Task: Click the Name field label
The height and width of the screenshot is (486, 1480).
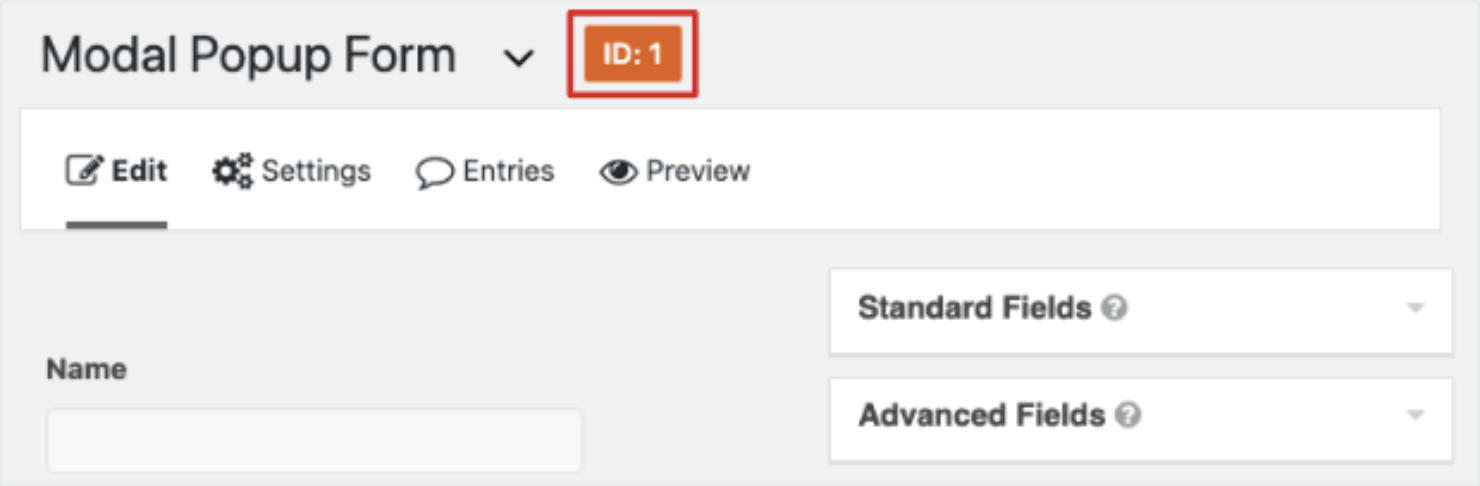Action: tap(86, 369)
